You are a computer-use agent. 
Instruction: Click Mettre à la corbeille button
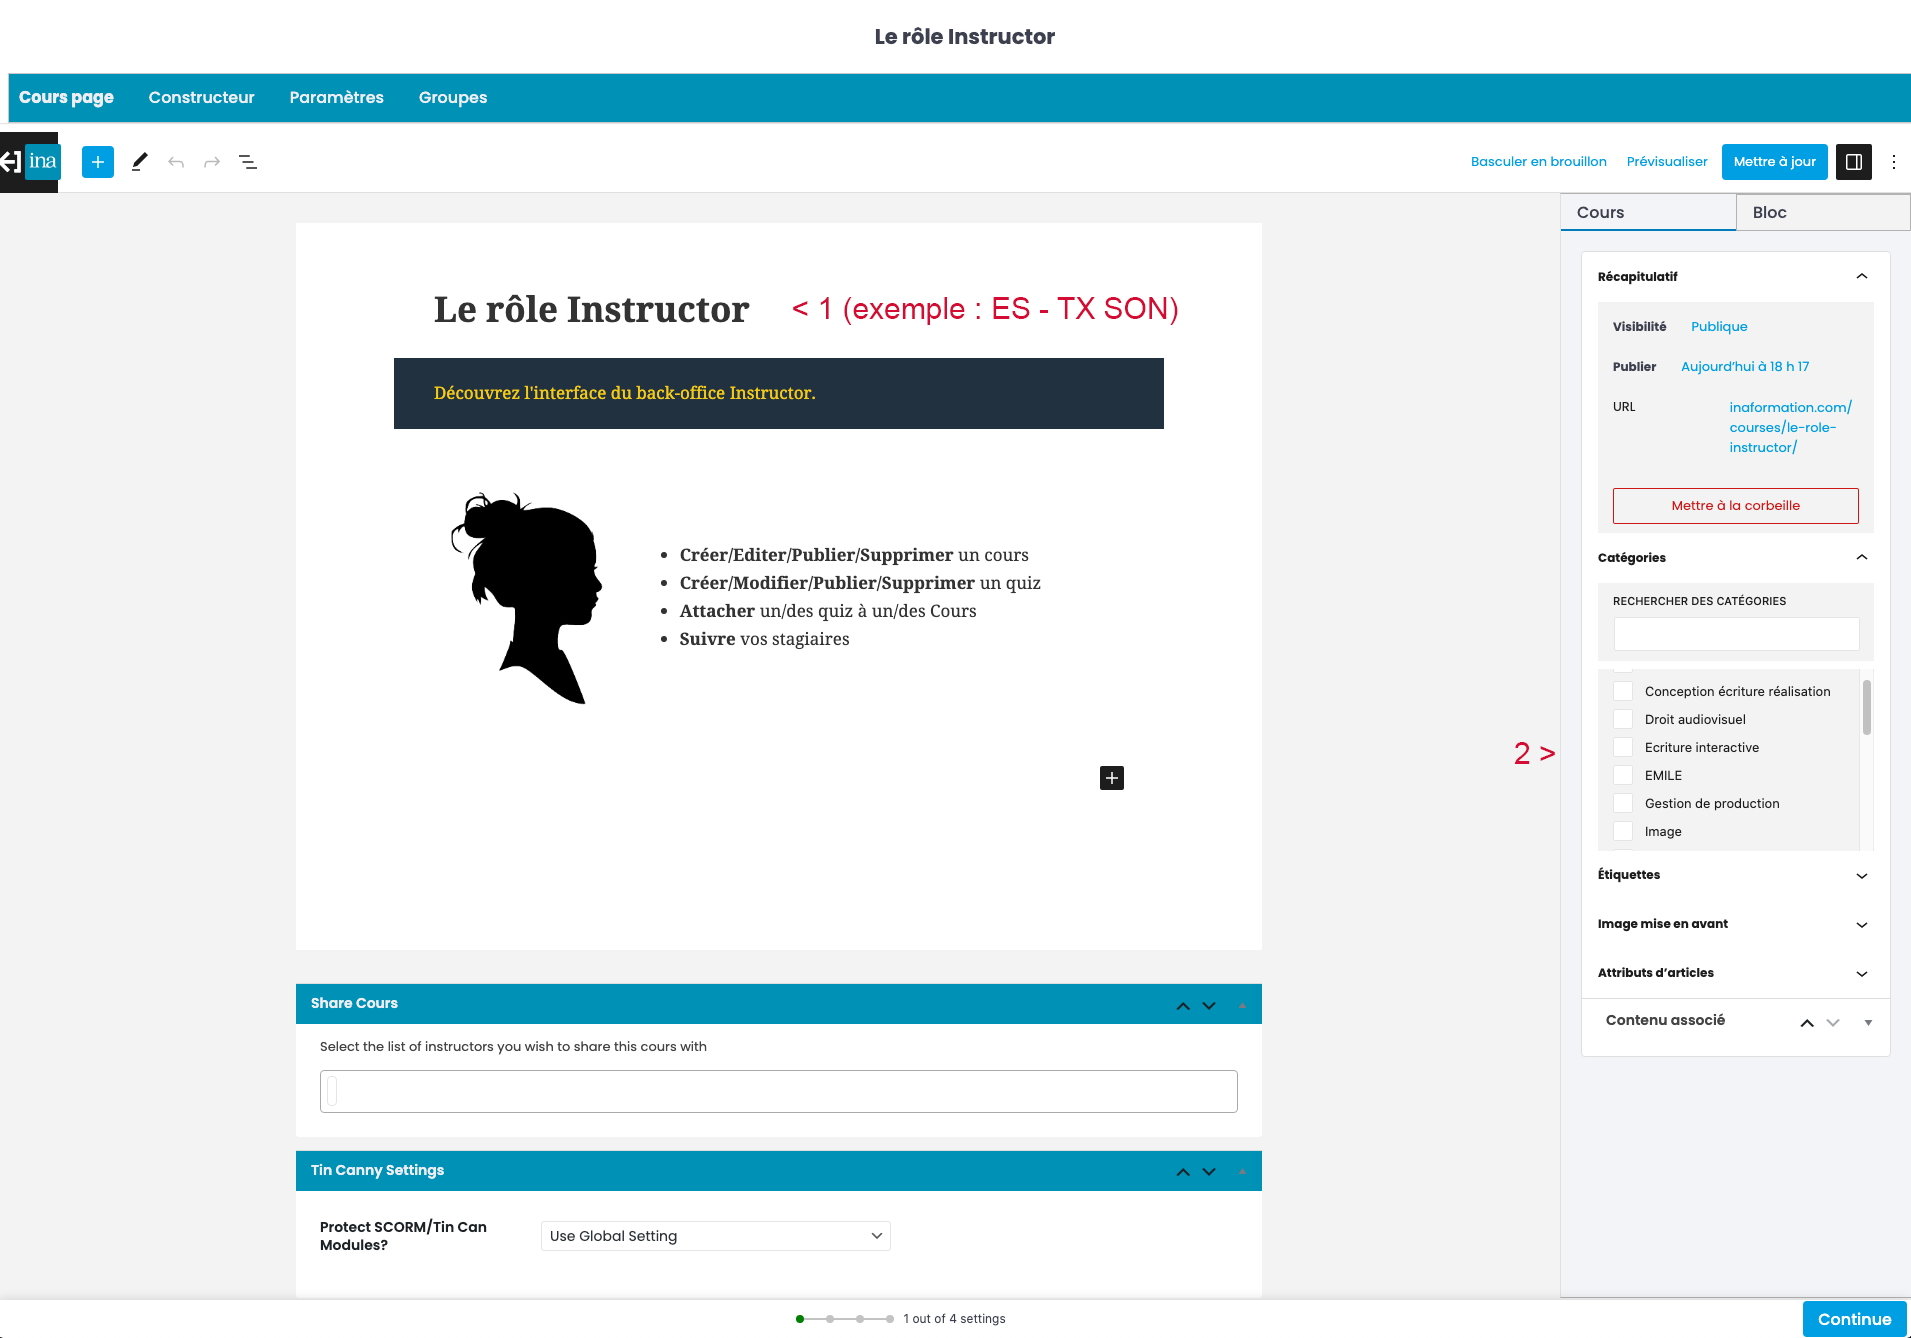point(1735,506)
